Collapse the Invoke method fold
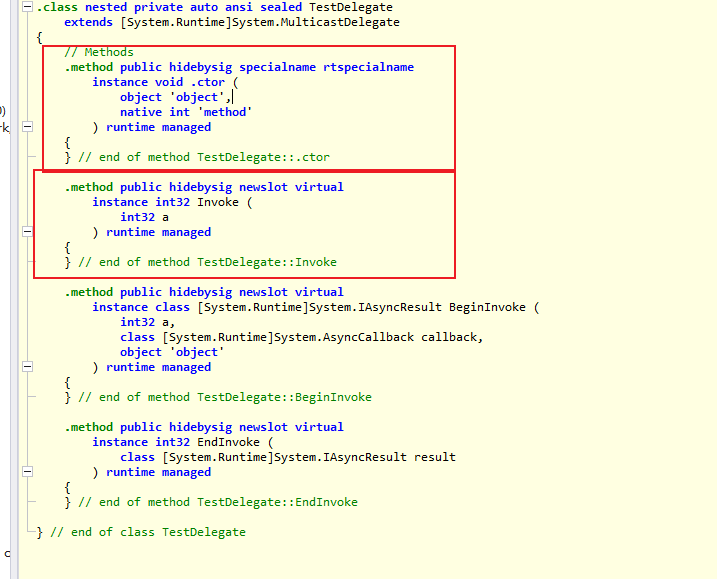Viewport: 717px width, 579px height. point(27,232)
